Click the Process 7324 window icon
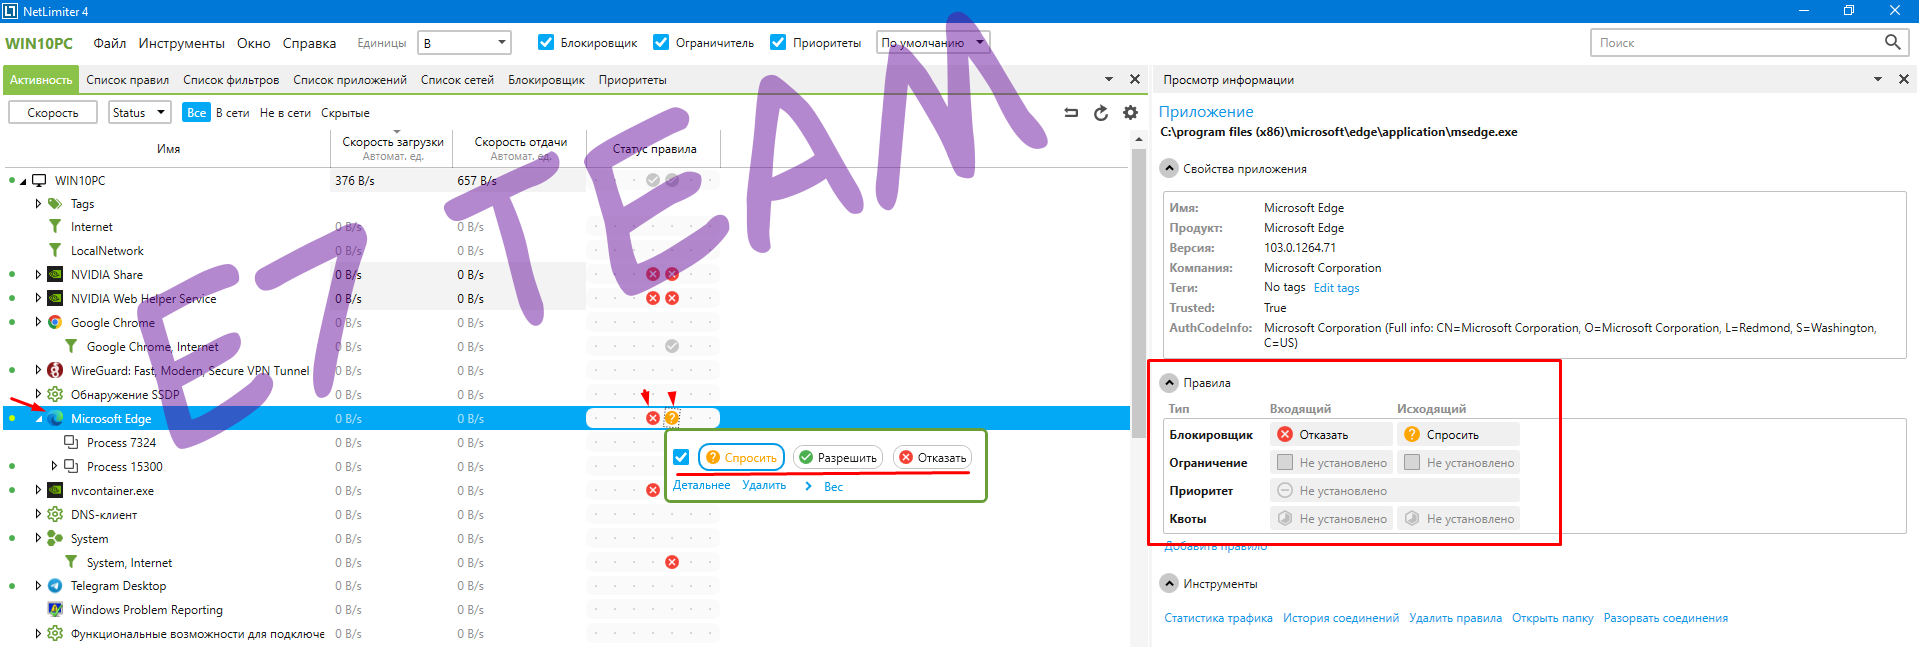1919x647 pixels. [x=71, y=442]
